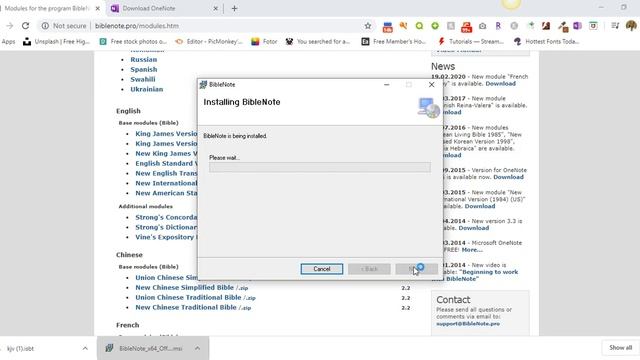Click the green magnifier extension icon
The height and width of the screenshot is (360, 640).
(x=419, y=26)
